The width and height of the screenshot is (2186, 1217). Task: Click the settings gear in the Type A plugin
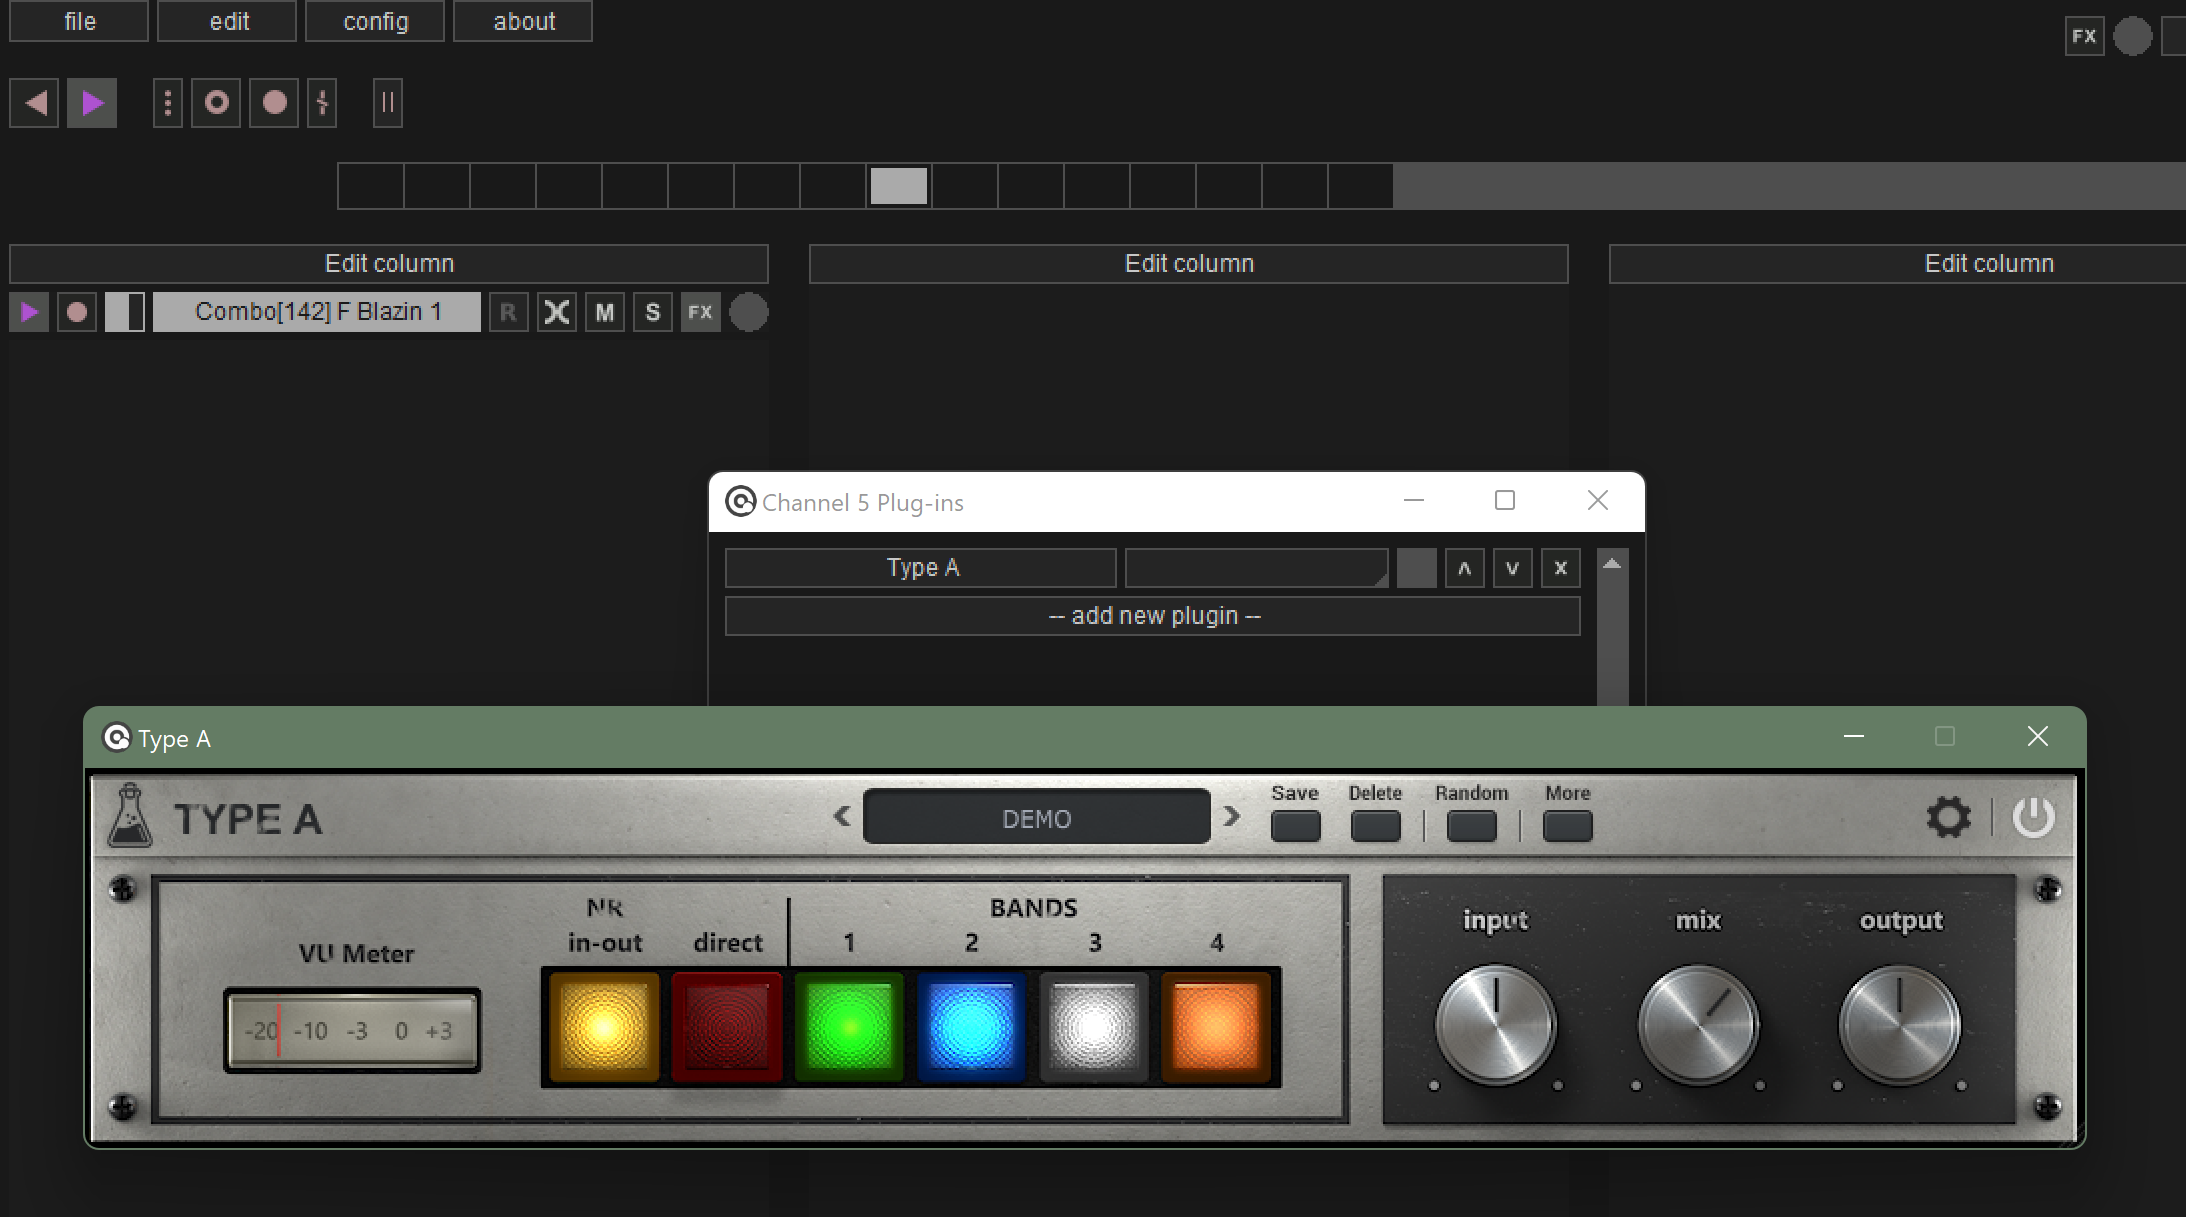1950,816
